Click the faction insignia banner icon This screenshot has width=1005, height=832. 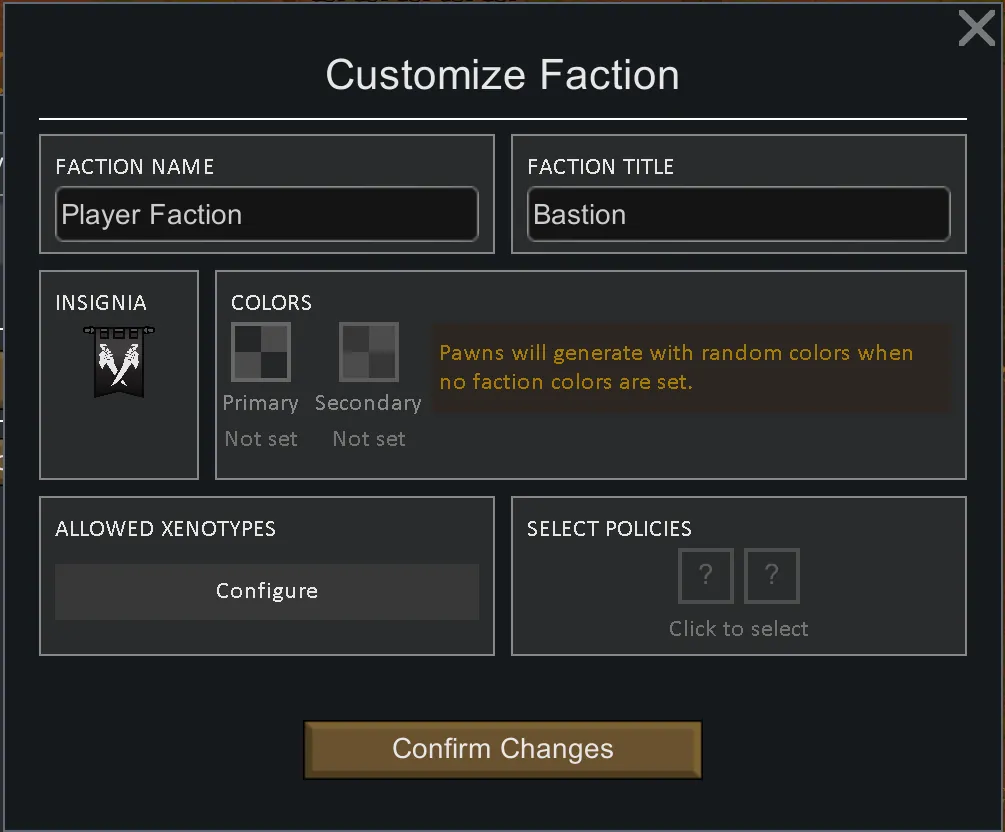tap(119, 361)
